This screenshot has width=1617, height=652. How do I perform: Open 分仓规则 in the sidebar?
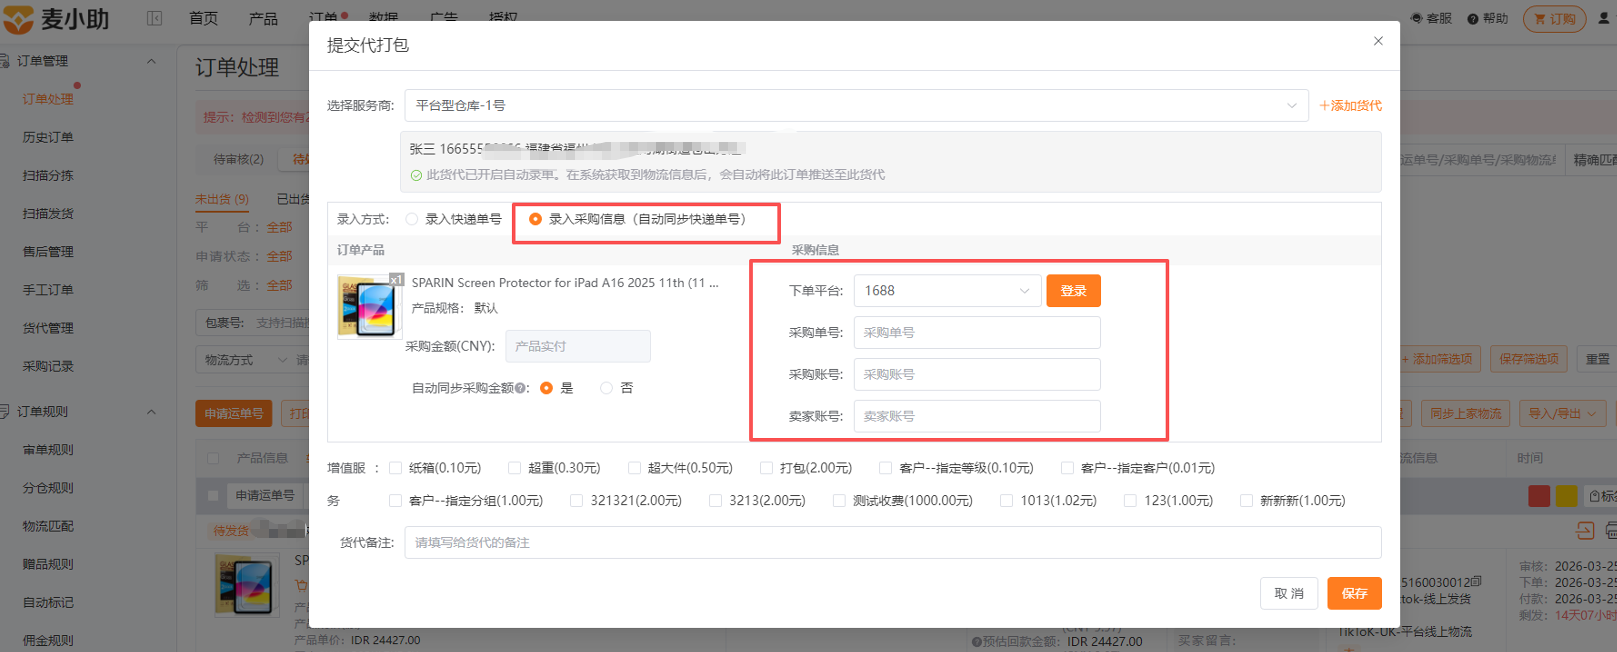click(x=48, y=488)
